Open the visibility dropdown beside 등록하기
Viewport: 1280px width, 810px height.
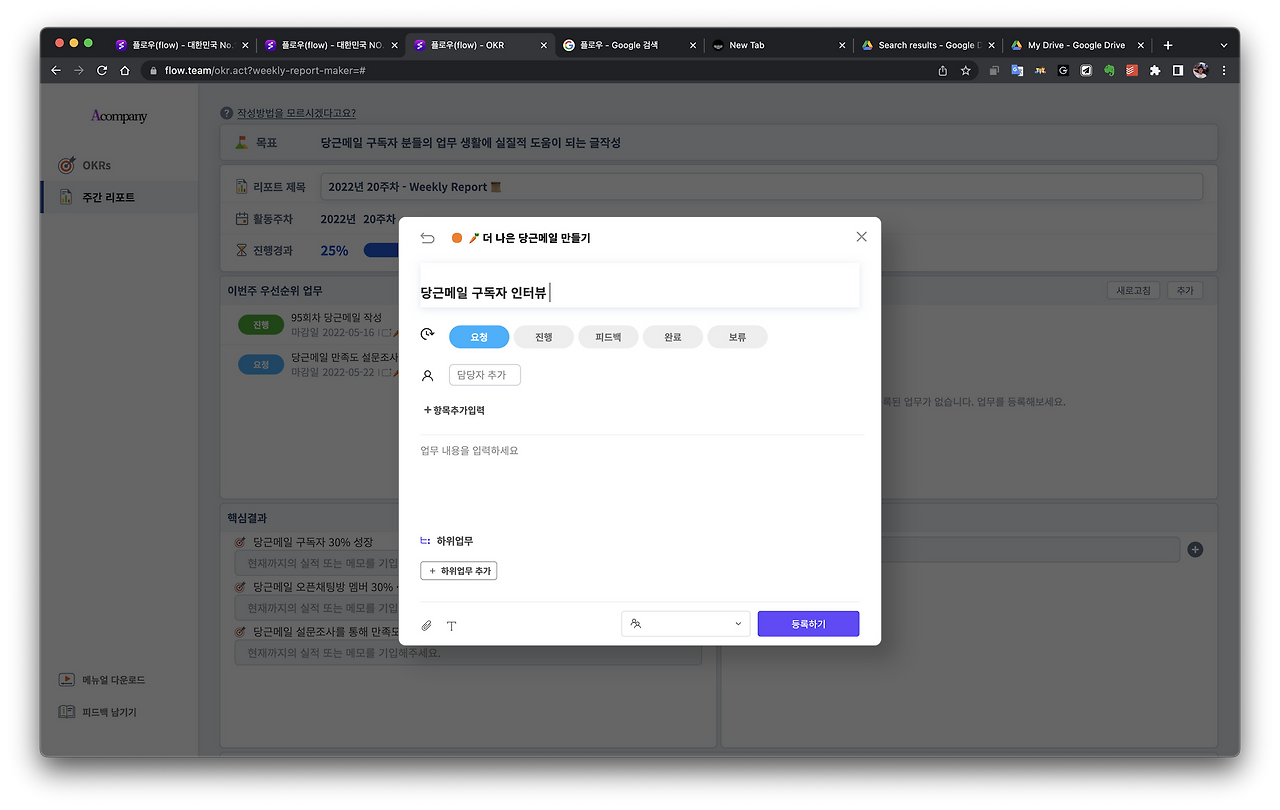coord(686,623)
